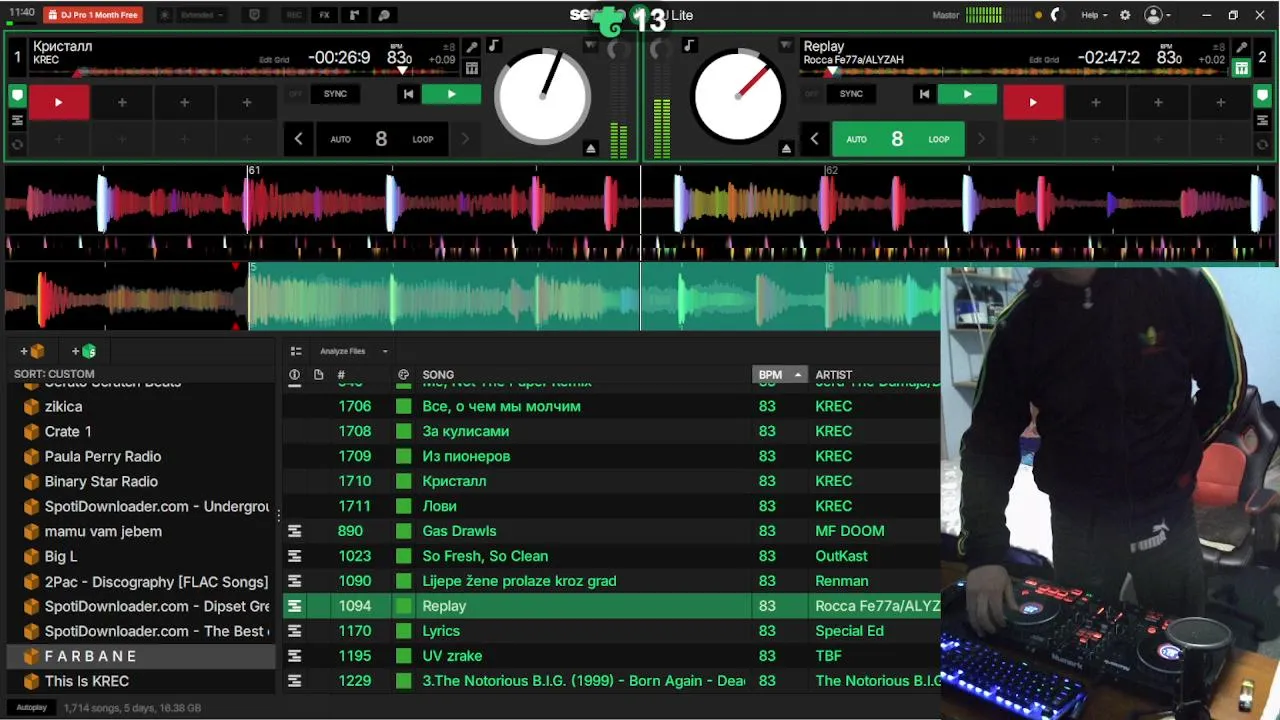The image size is (1280, 720).
Task: Click the headphone cue mix icon
Action: (1055, 15)
